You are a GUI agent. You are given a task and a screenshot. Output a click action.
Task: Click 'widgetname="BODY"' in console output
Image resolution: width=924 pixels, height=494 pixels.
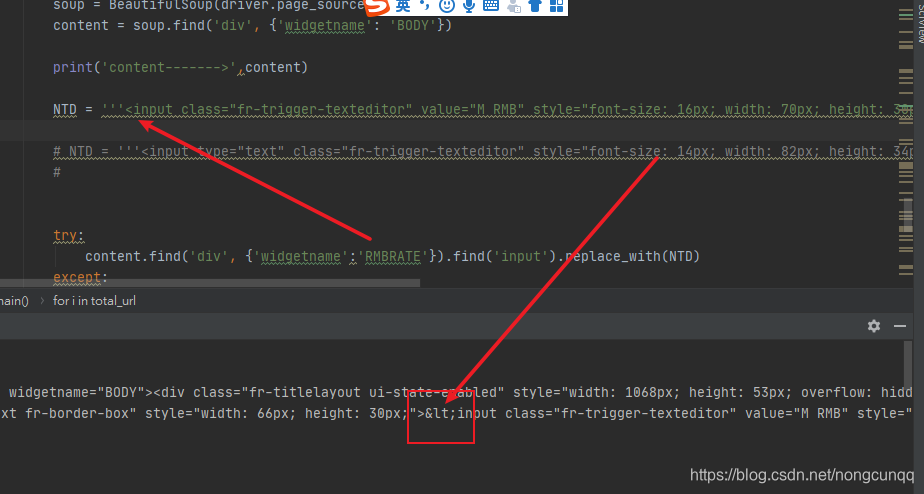coord(77,393)
